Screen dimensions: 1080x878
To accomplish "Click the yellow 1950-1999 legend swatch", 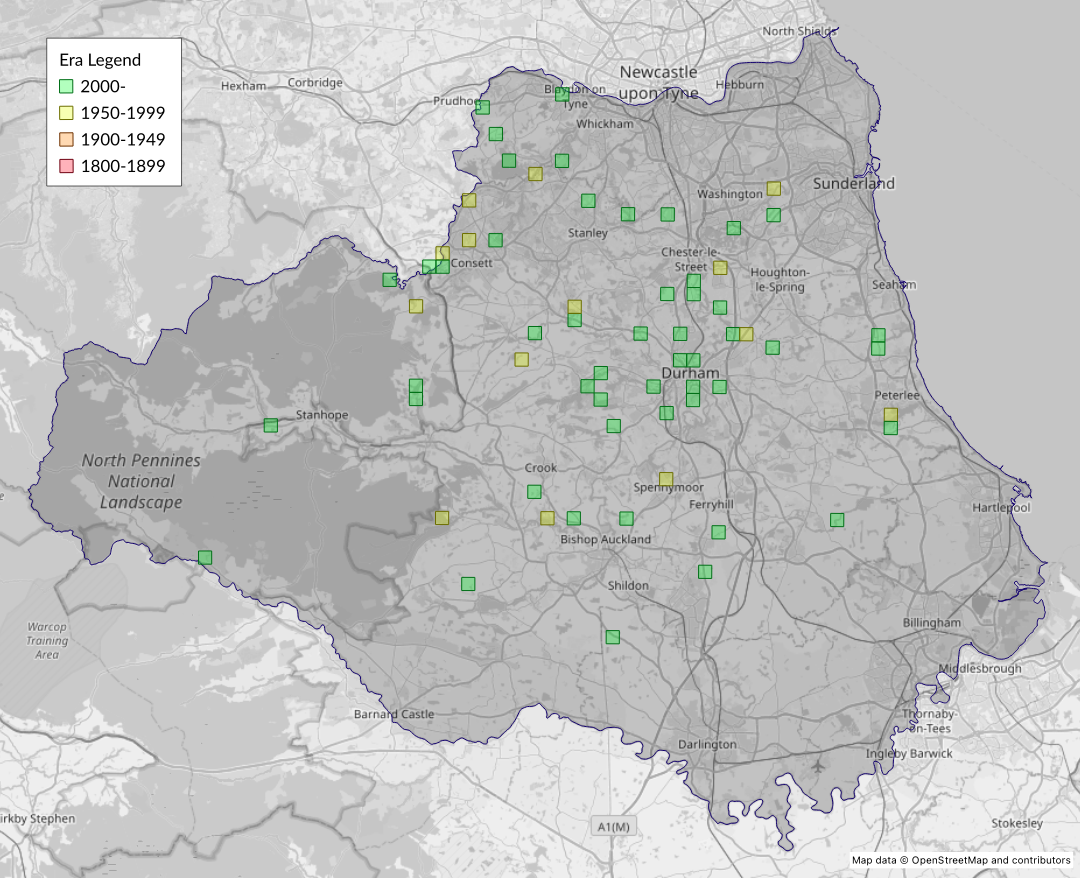I will pos(67,113).
